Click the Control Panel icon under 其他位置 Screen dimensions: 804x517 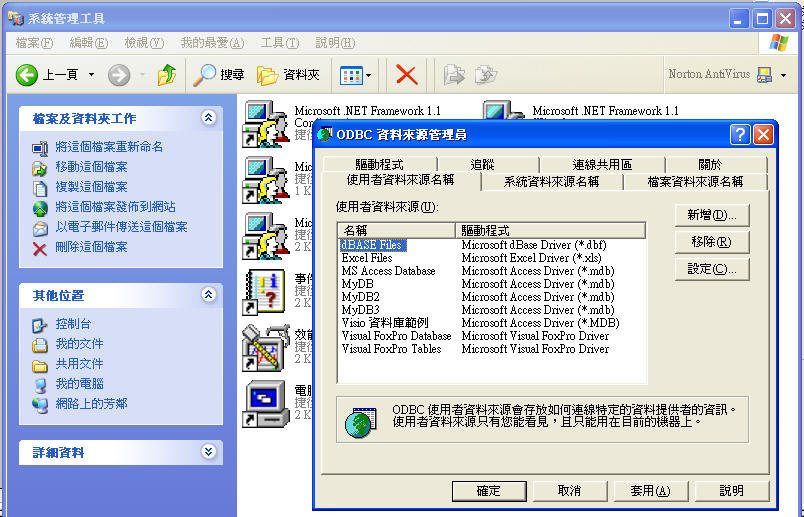coord(39,325)
